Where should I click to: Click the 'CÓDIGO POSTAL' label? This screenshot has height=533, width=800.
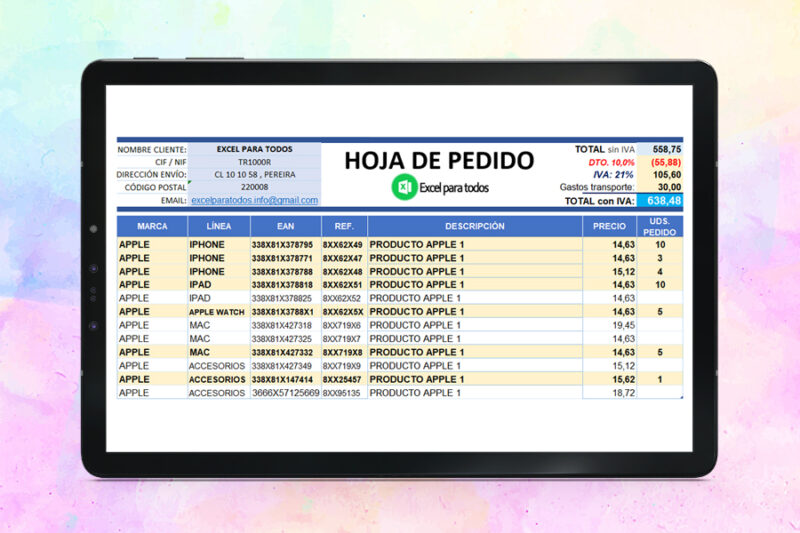click(x=155, y=188)
